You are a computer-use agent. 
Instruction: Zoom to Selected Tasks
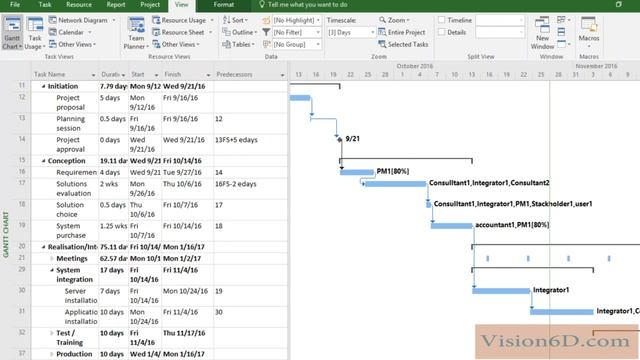tap(403, 44)
